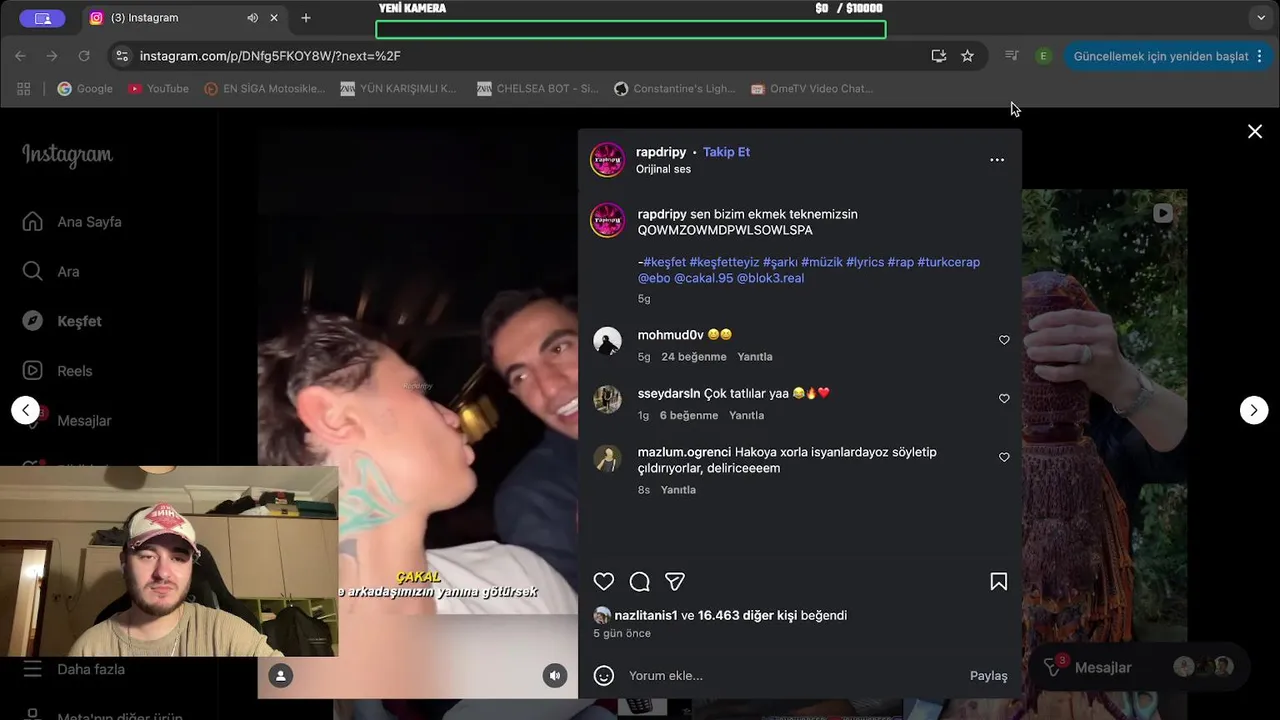Go to previous post arrow
The height and width of the screenshot is (720, 1280).
tap(26, 410)
